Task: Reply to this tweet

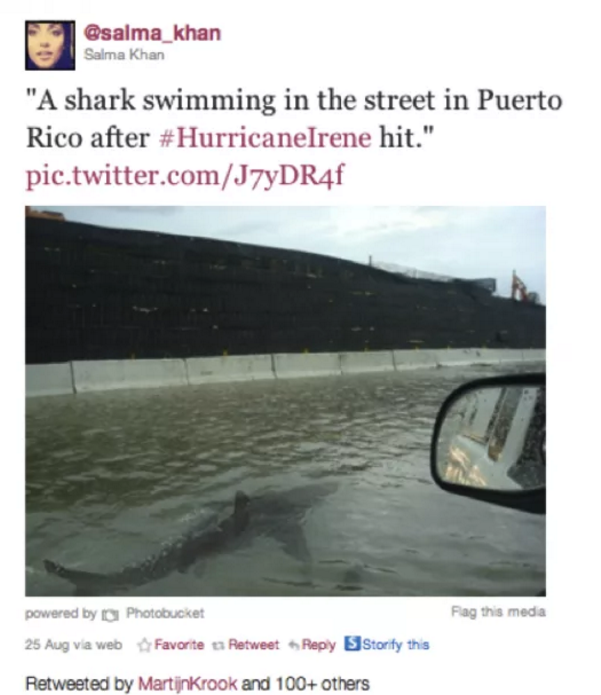Action: tap(318, 645)
